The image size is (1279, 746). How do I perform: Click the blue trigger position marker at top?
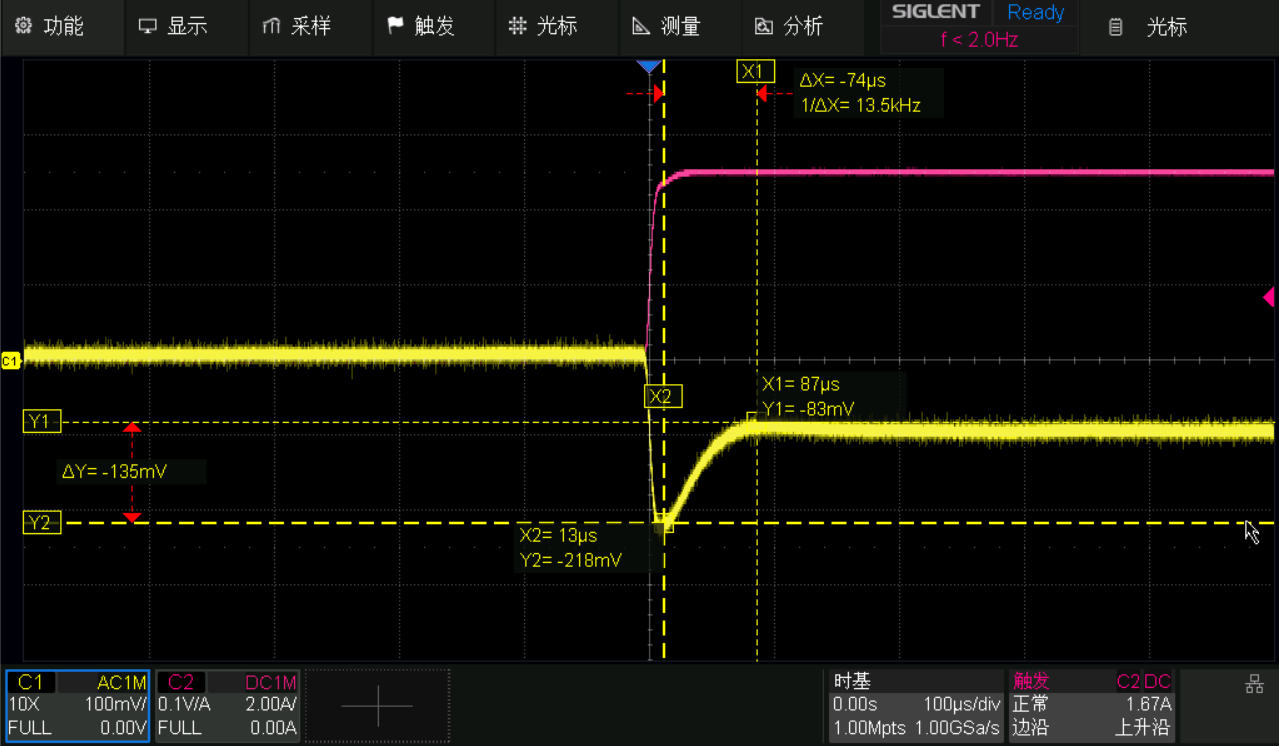pos(648,66)
